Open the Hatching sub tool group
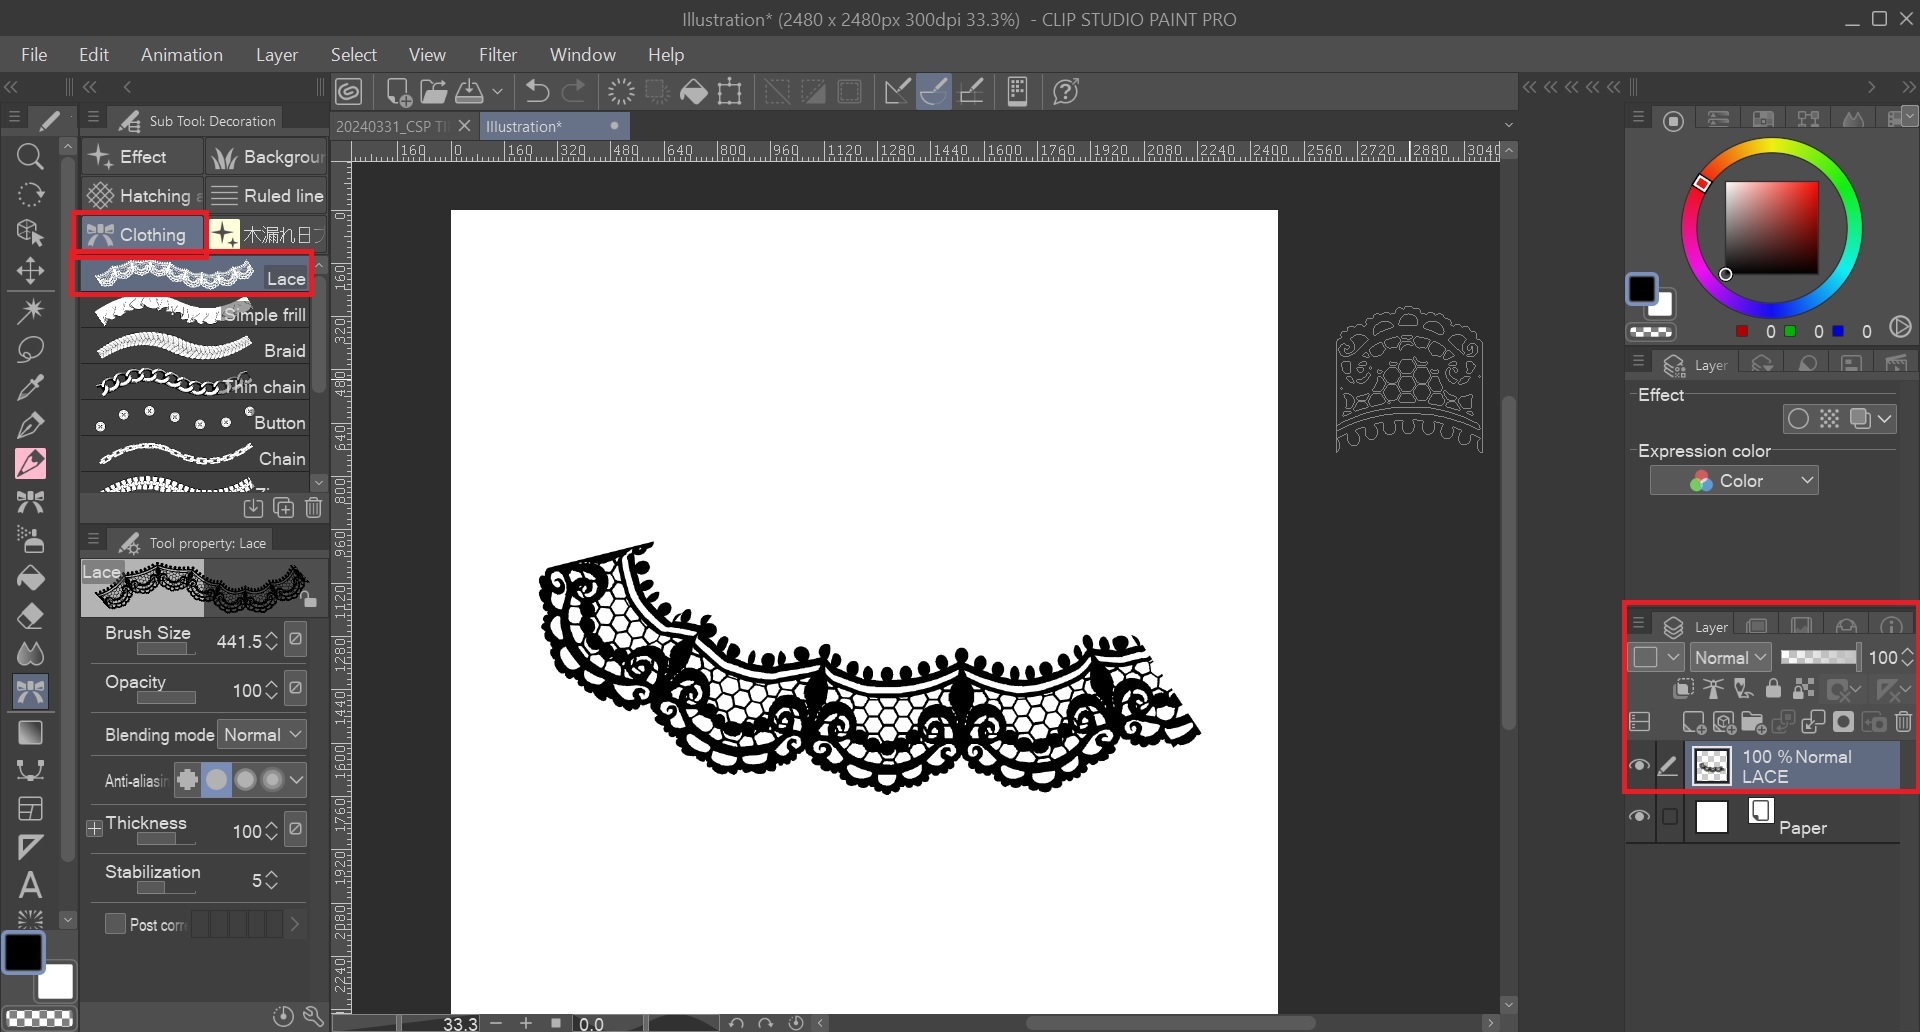Viewport: 1920px width, 1032px height. pyautogui.click(x=143, y=196)
